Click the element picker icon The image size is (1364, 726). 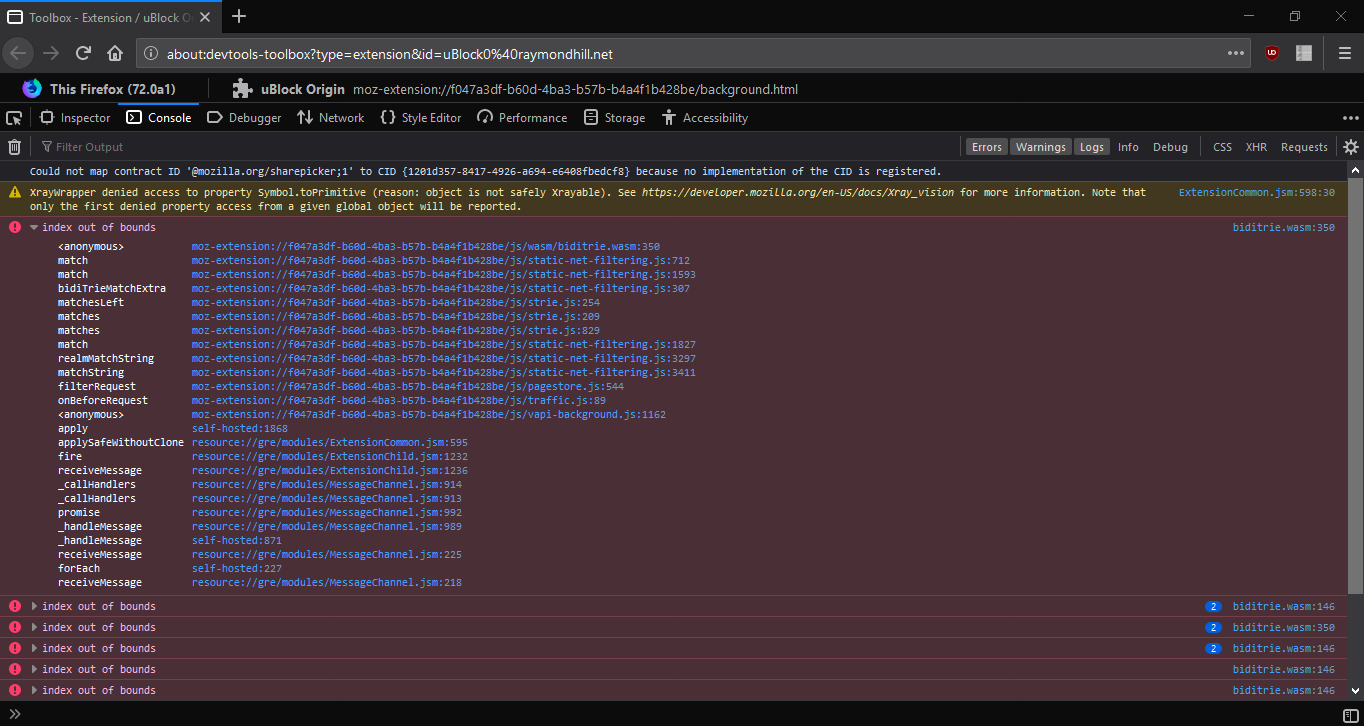(14, 117)
